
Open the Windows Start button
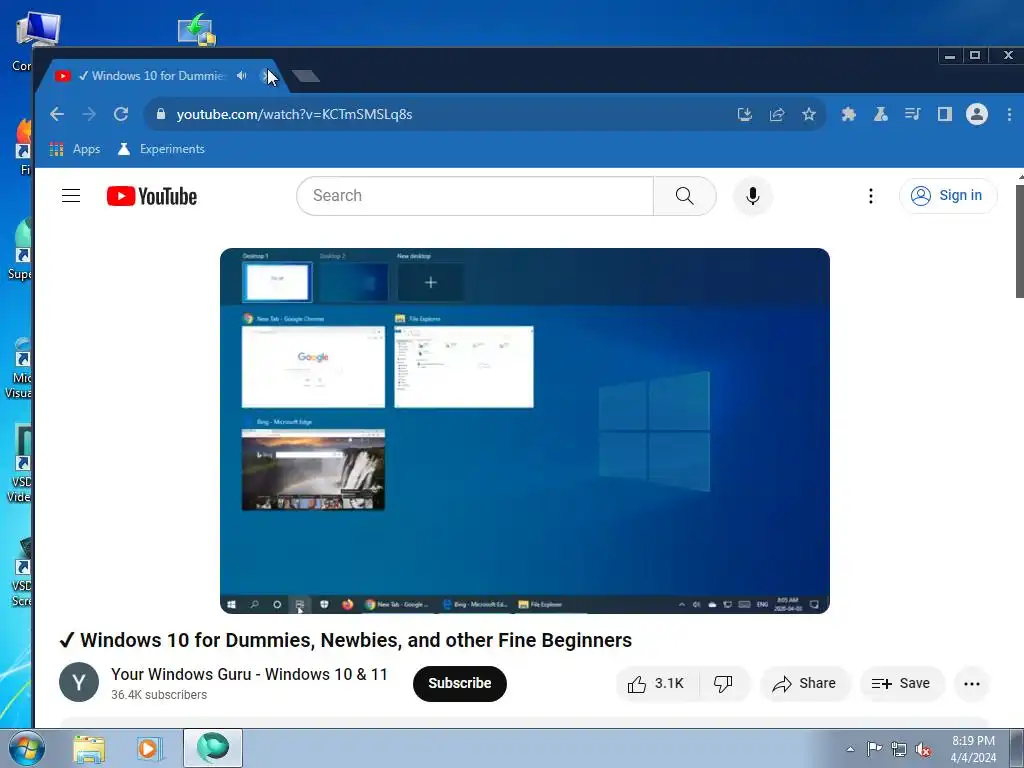tap(26, 748)
